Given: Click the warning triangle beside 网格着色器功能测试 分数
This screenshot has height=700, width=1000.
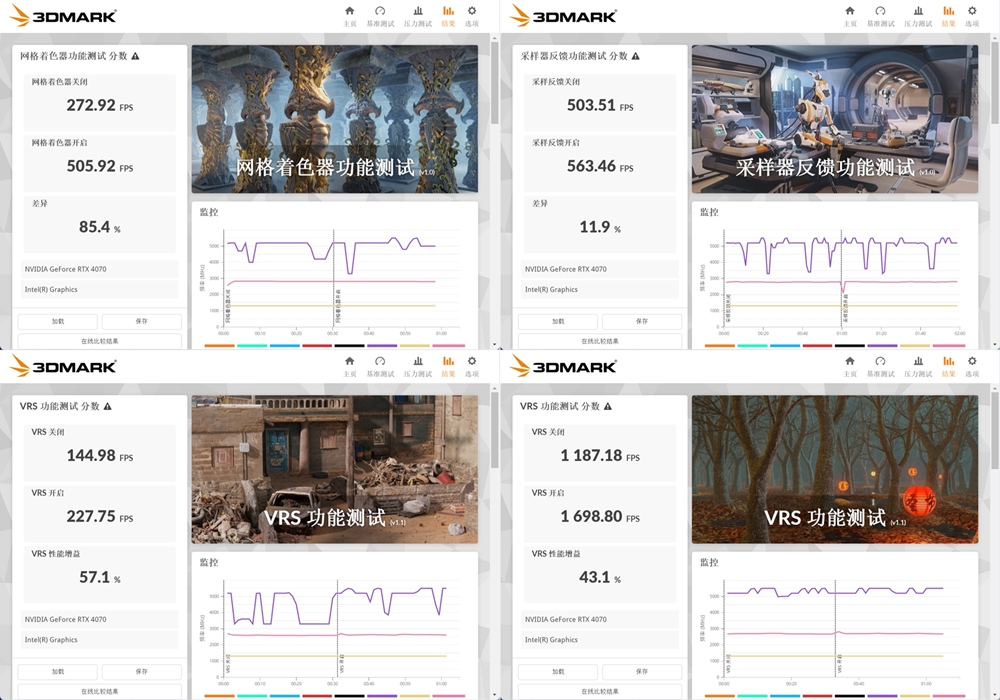Looking at the screenshot, I should point(135,56).
